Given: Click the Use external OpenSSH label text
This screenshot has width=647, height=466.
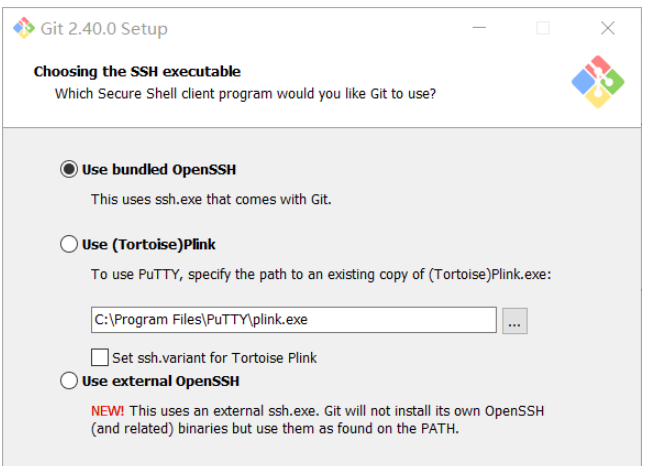Looking at the screenshot, I should (160, 381).
